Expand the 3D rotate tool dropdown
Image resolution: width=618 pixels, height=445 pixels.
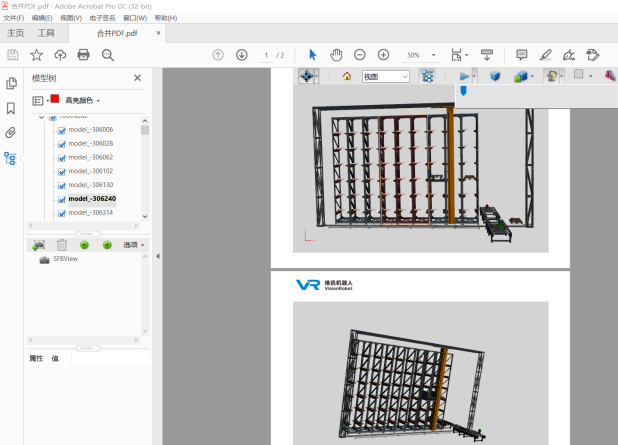click(316, 76)
